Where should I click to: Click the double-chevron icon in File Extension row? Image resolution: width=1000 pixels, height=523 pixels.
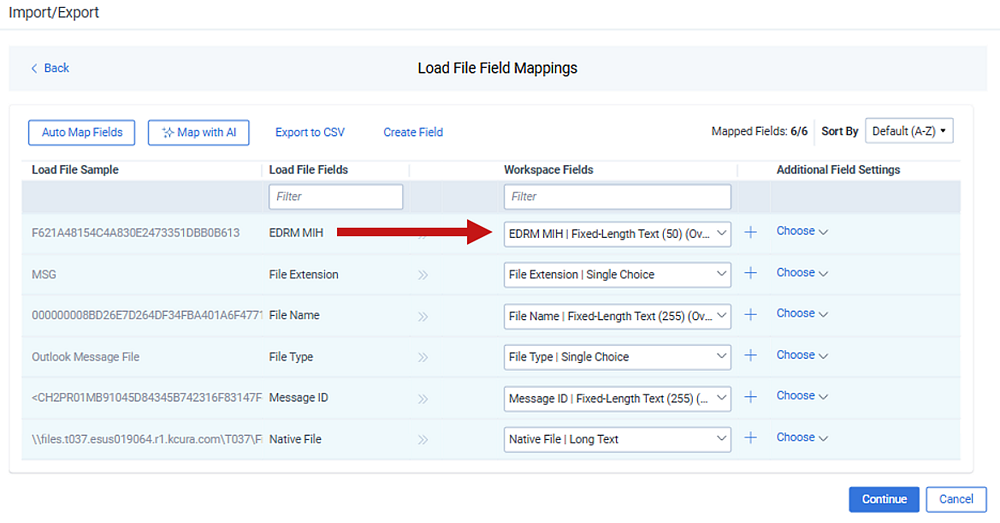[423, 275]
